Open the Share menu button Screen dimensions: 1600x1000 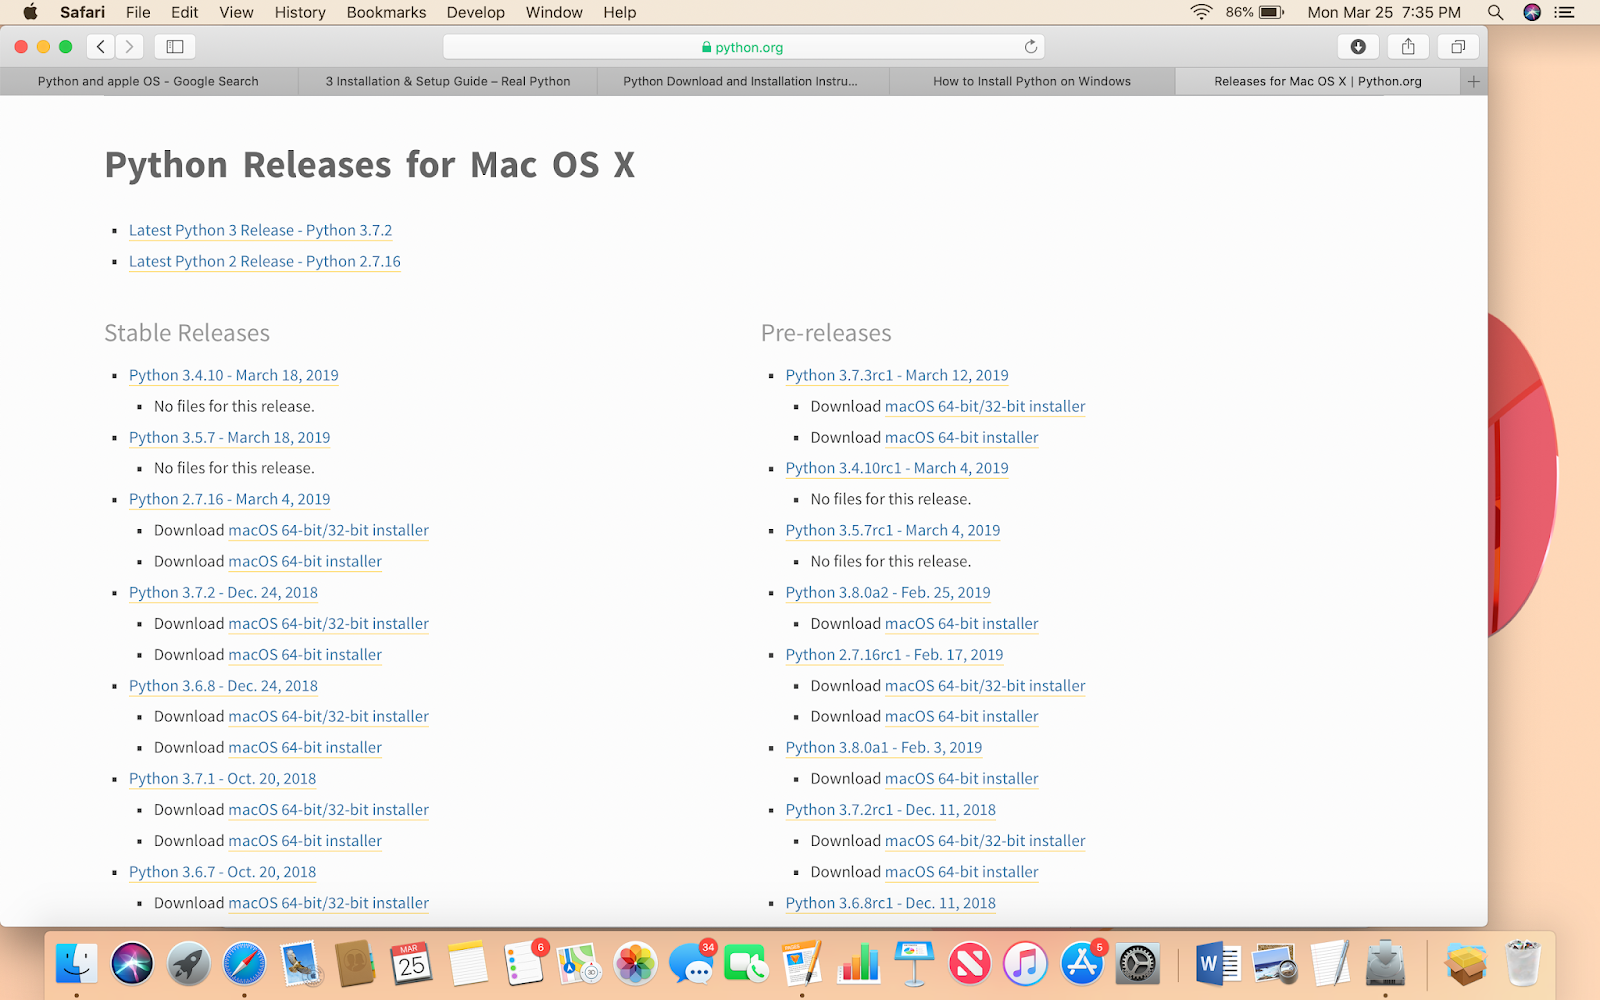click(x=1408, y=46)
